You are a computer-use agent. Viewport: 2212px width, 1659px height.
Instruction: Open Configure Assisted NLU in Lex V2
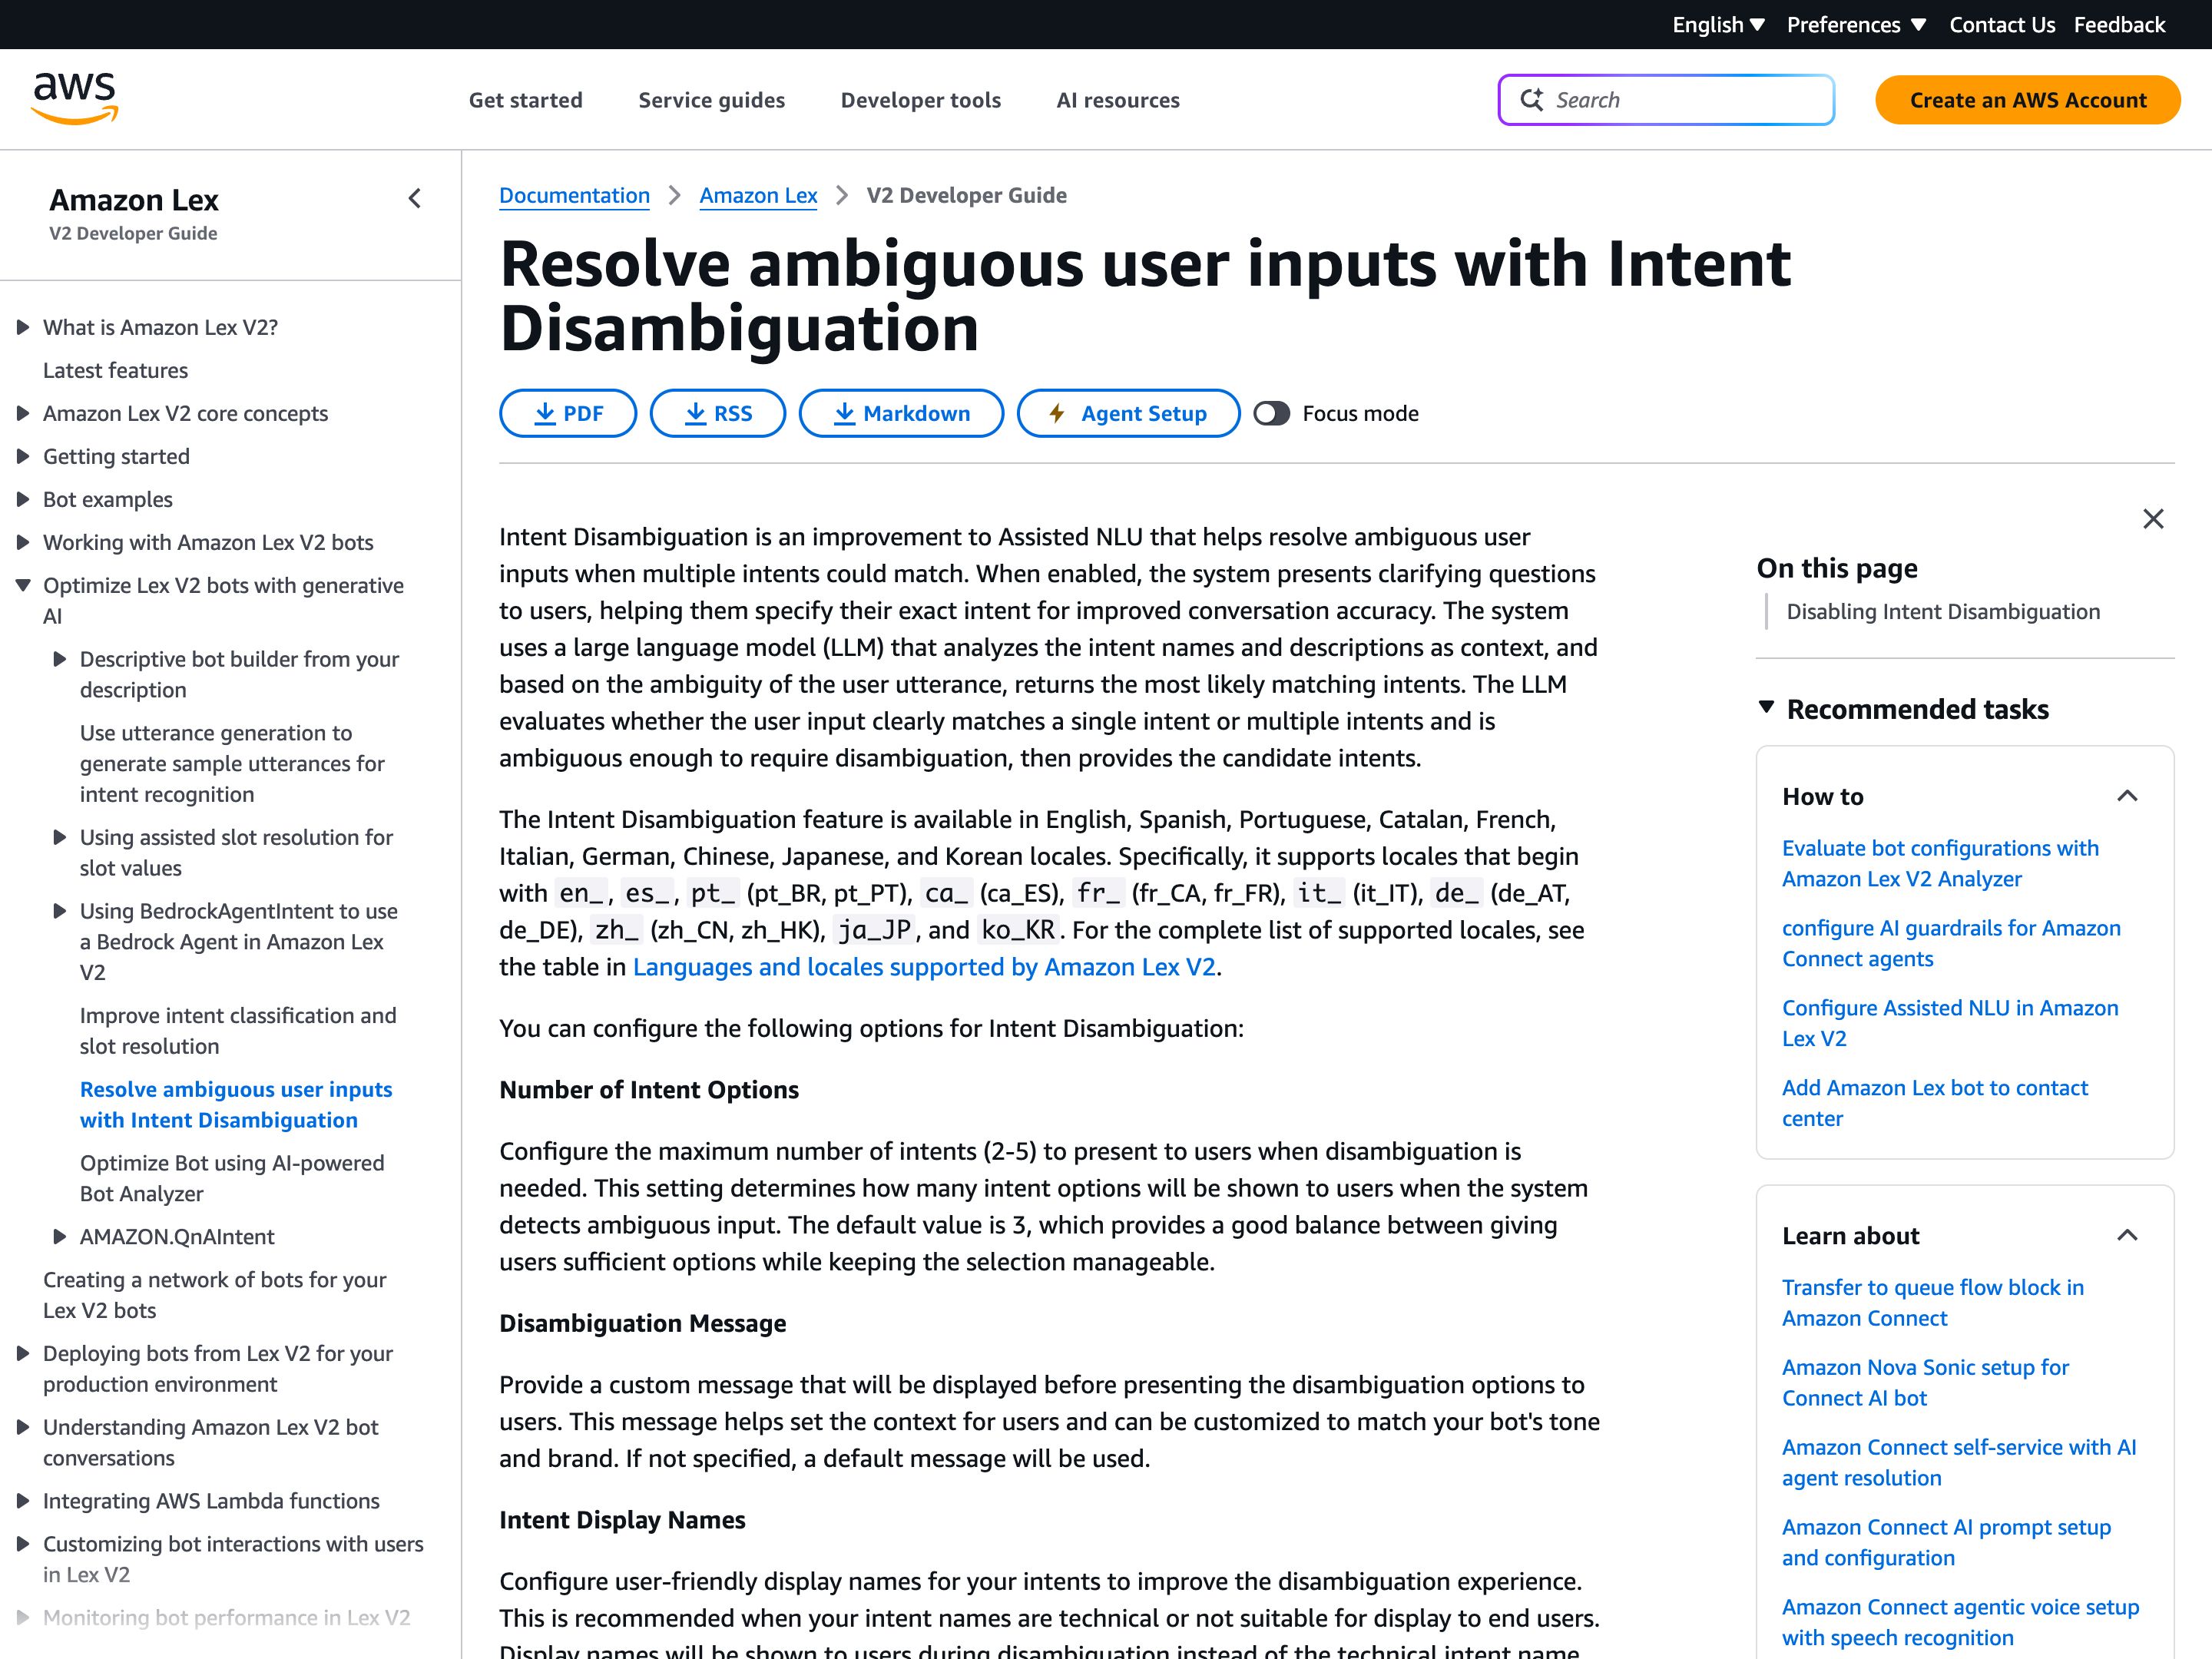(x=1950, y=1023)
